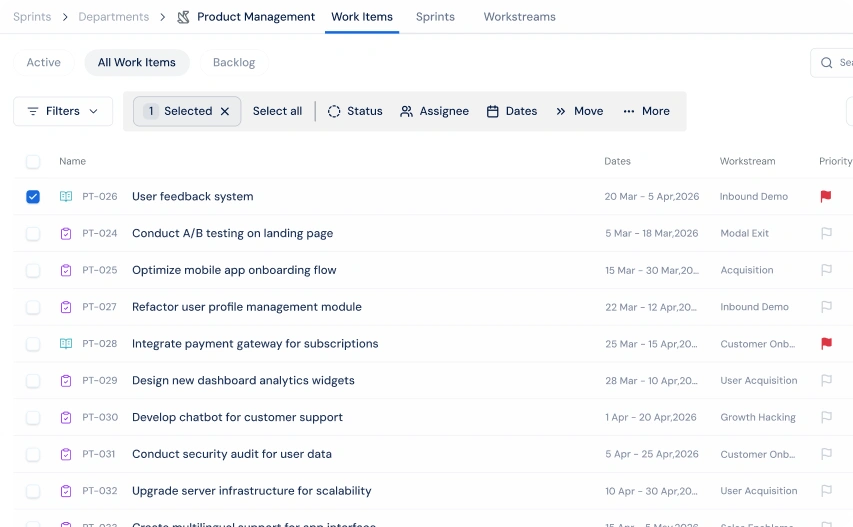853x527 pixels.
Task: Click the Growth Hacking workstream cell
Action: click(758, 417)
